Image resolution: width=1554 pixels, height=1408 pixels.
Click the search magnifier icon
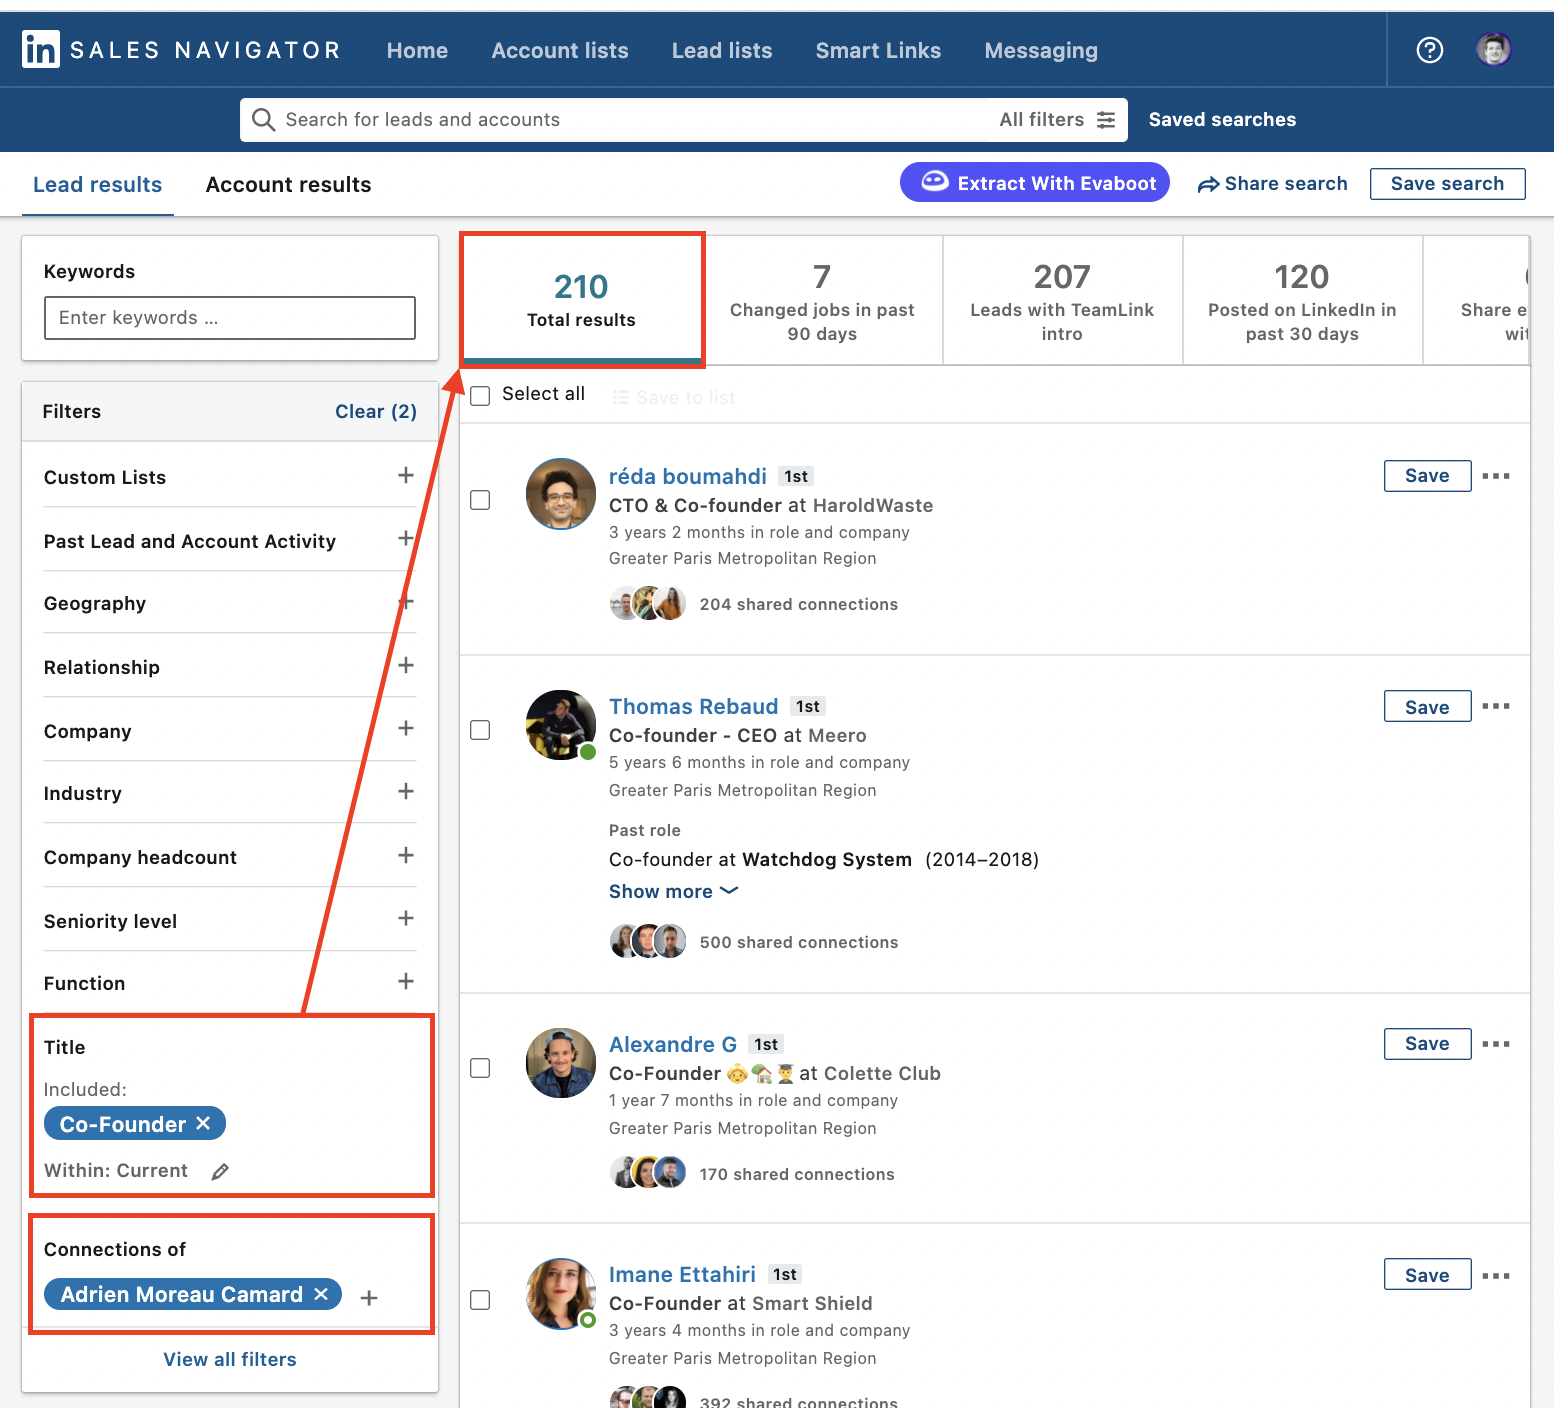[263, 120]
